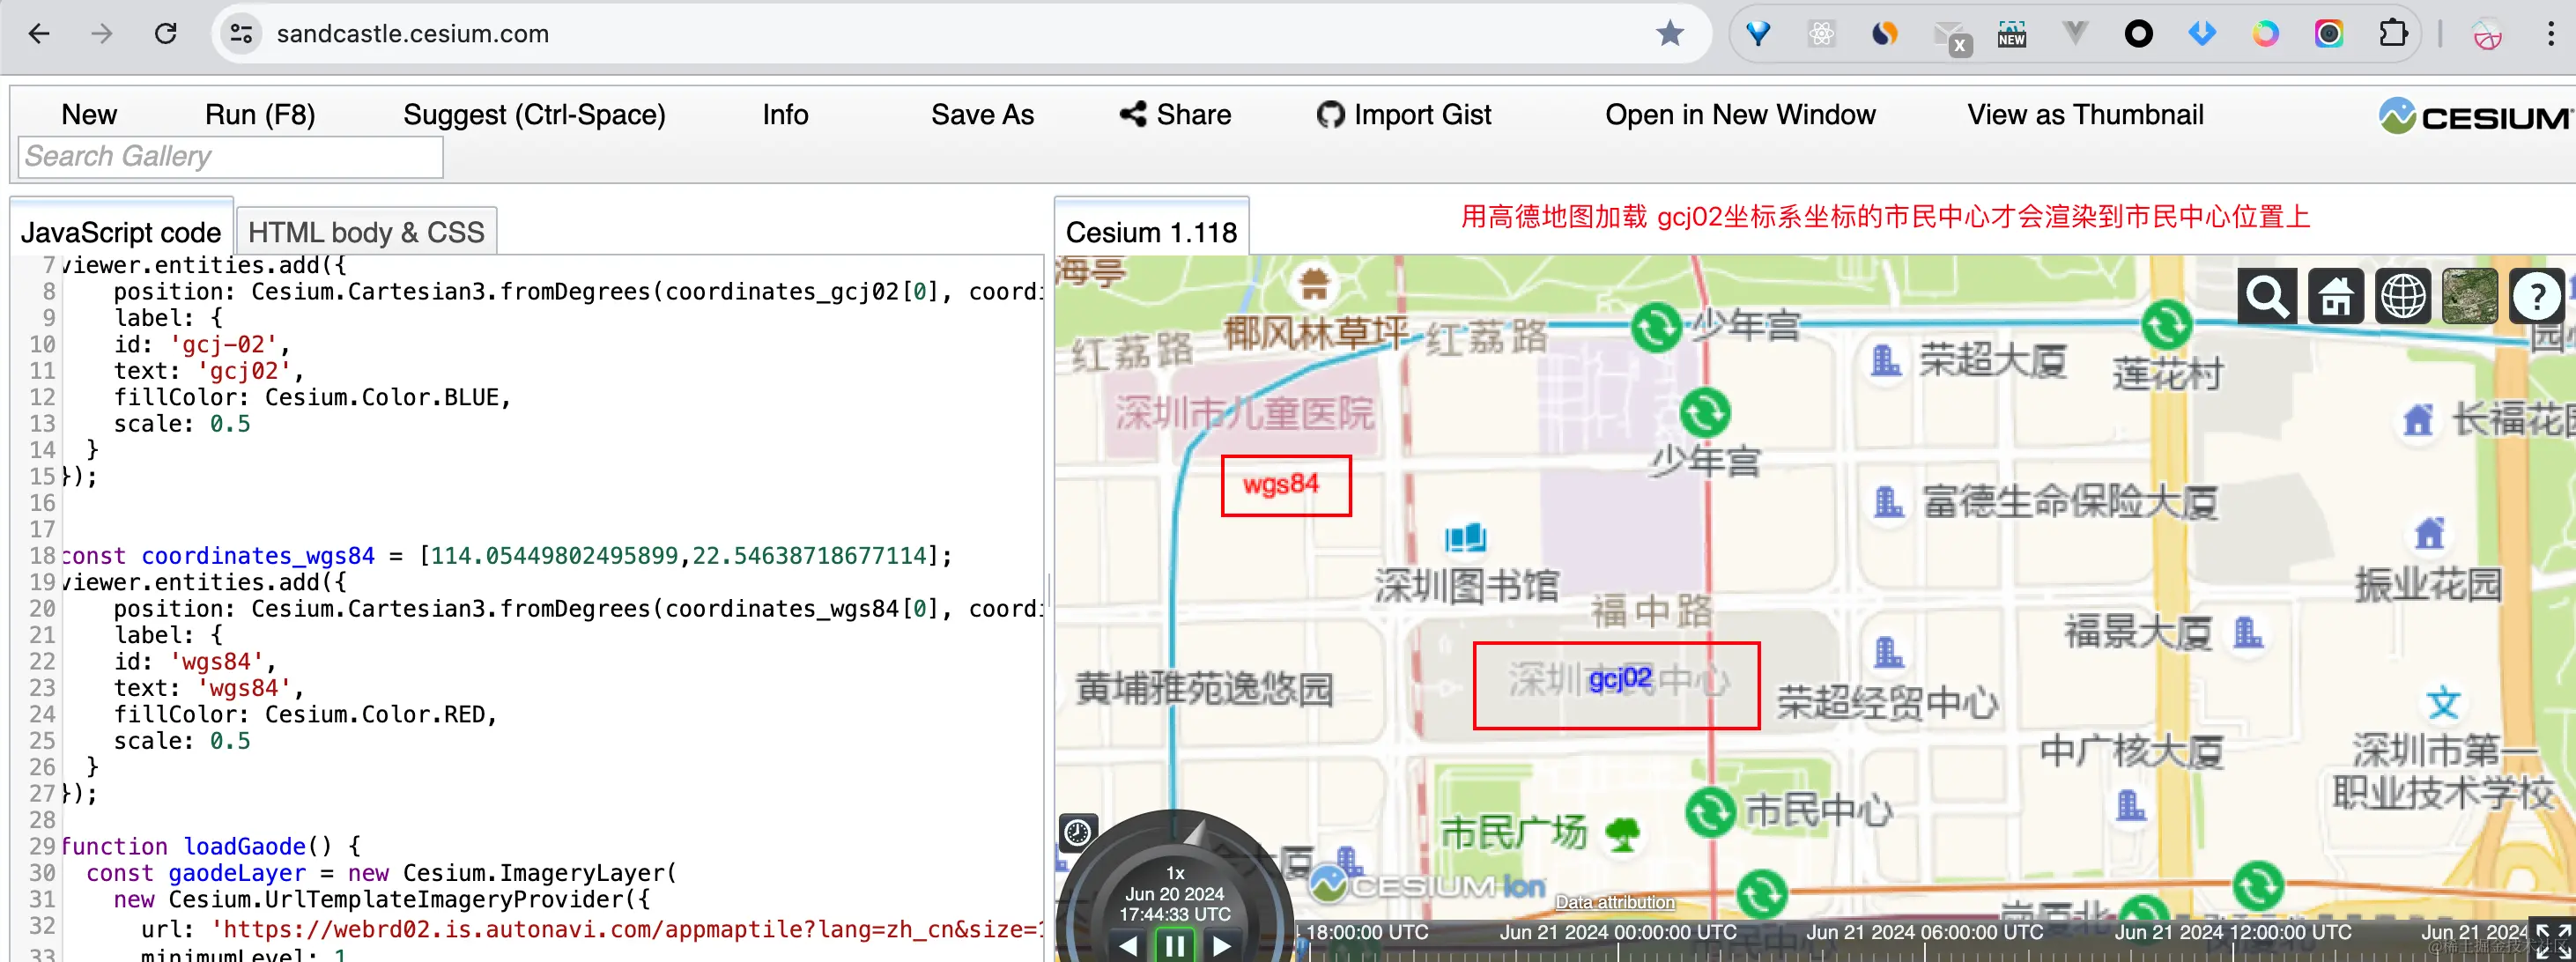Open the browser Extensions puzzle icon
The height and width of the screenshot is (962, 2576).
pos(2392,34)
